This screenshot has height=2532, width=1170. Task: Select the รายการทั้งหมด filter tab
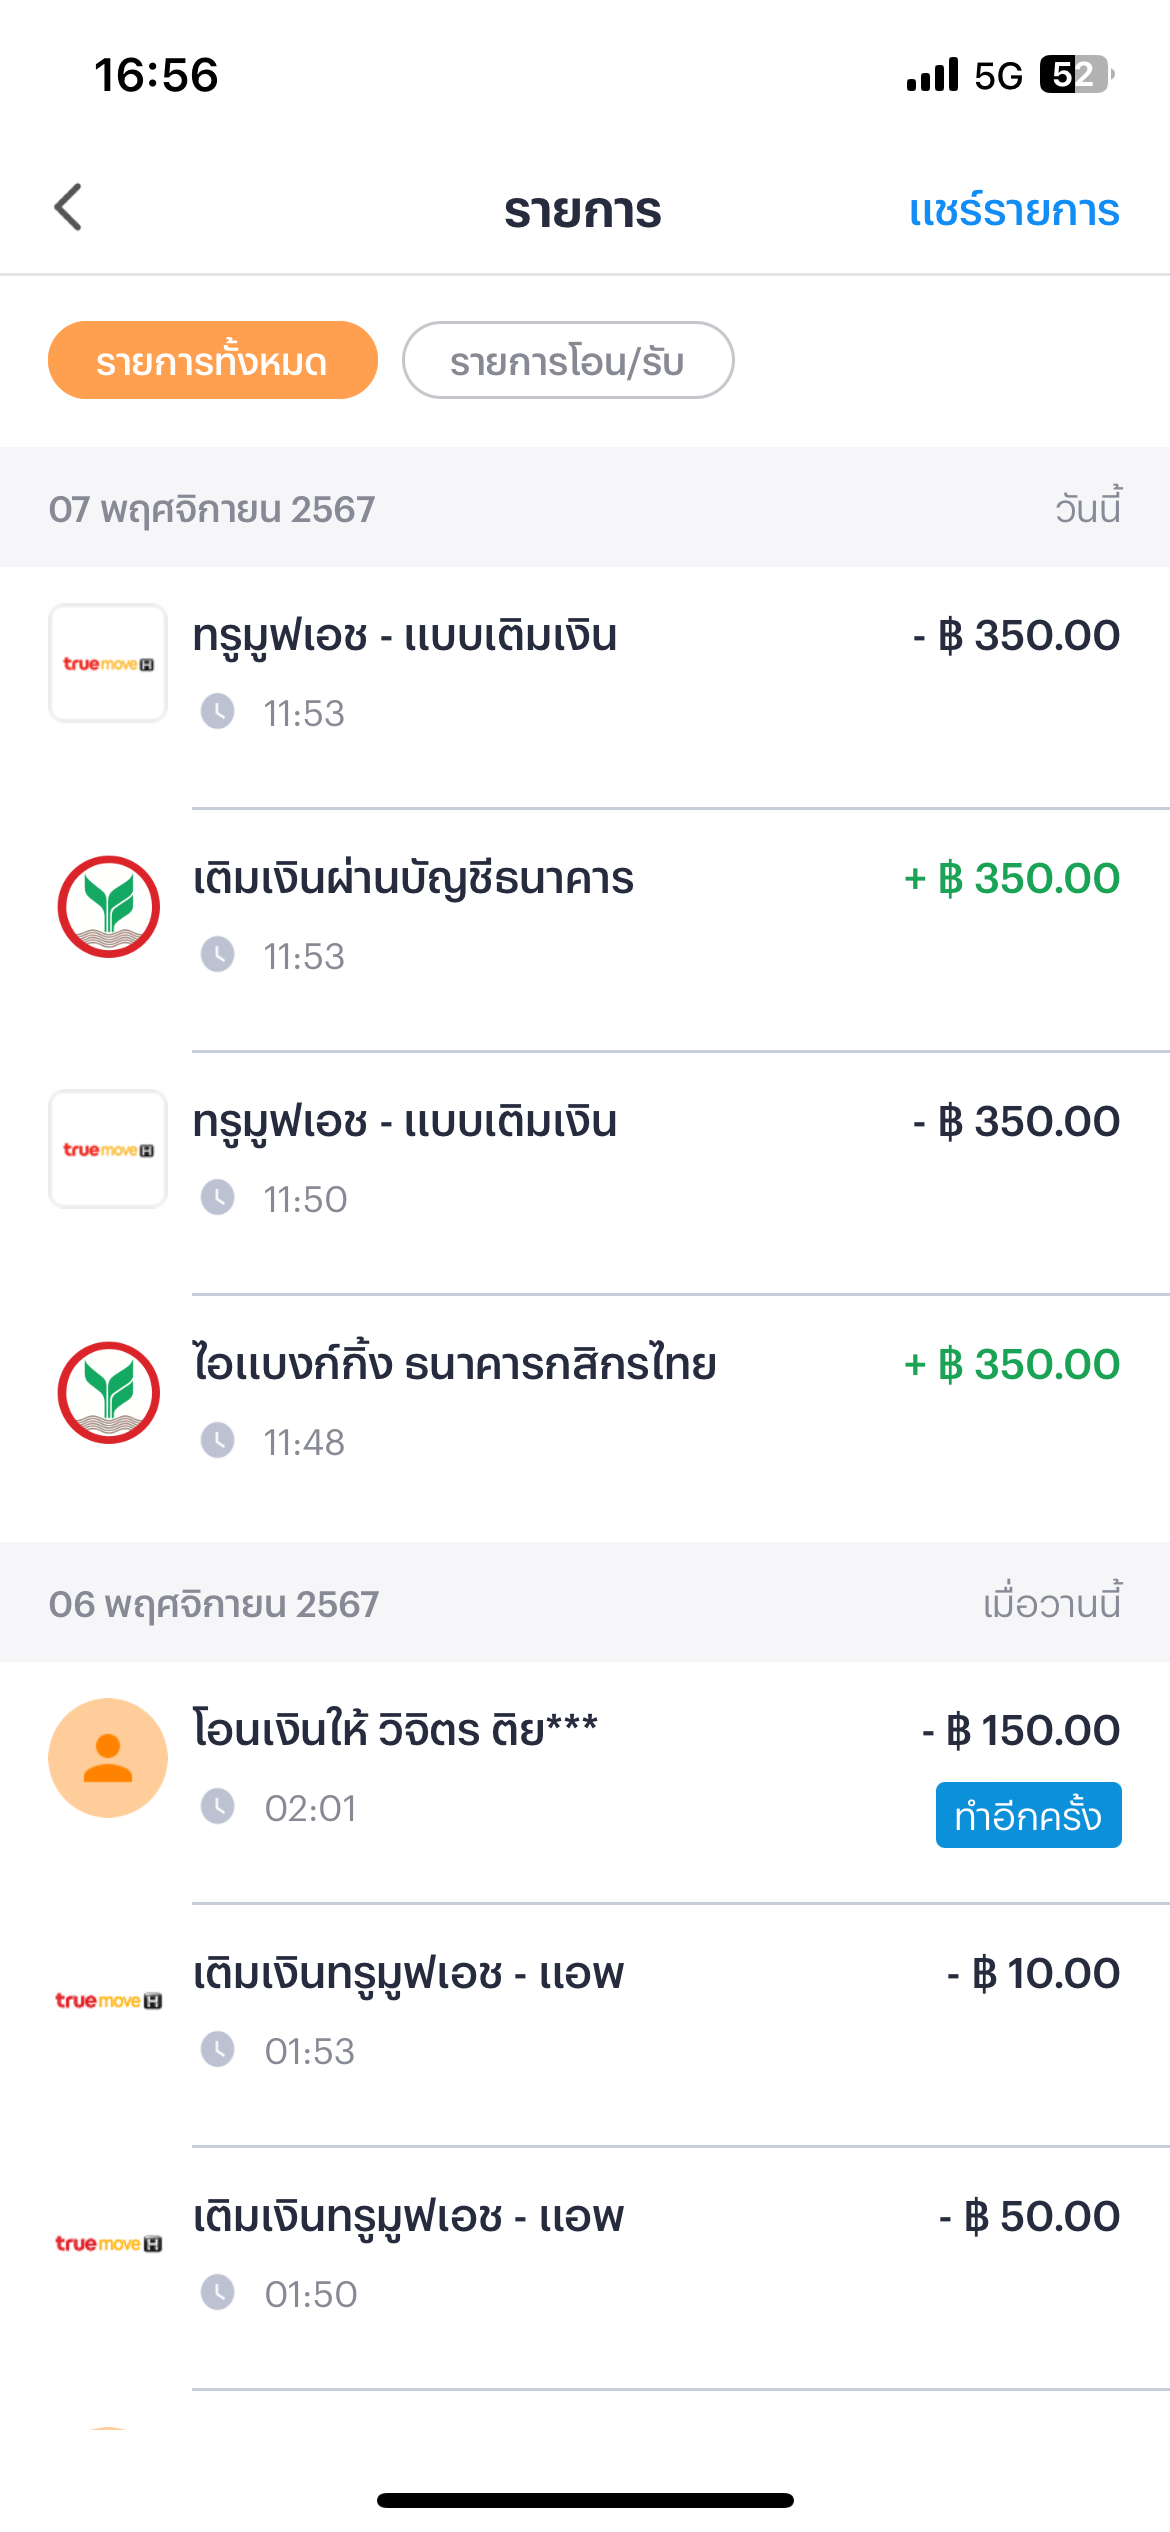[x=213, y=360]
